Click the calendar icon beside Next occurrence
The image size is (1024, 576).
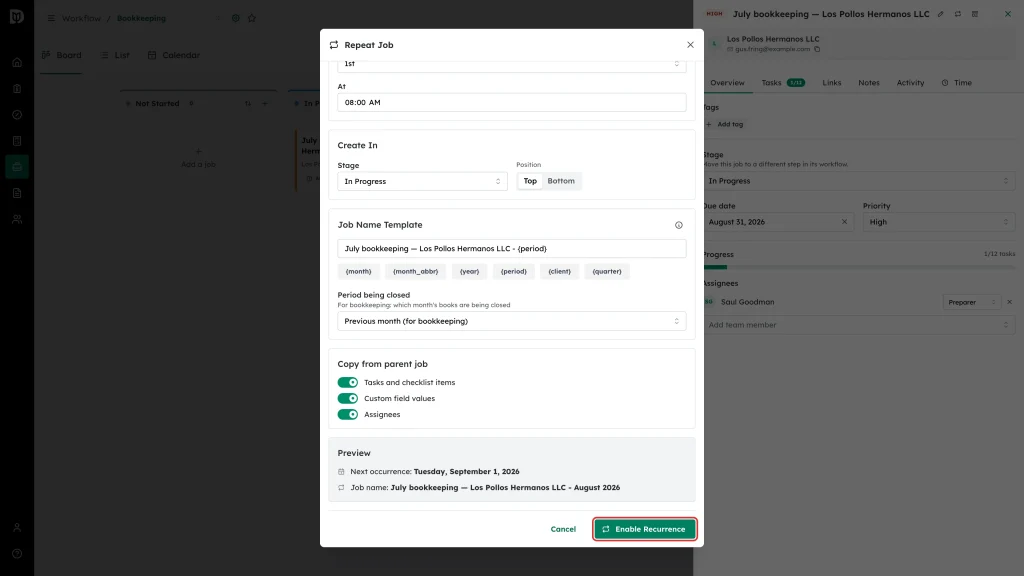[341, 472]
